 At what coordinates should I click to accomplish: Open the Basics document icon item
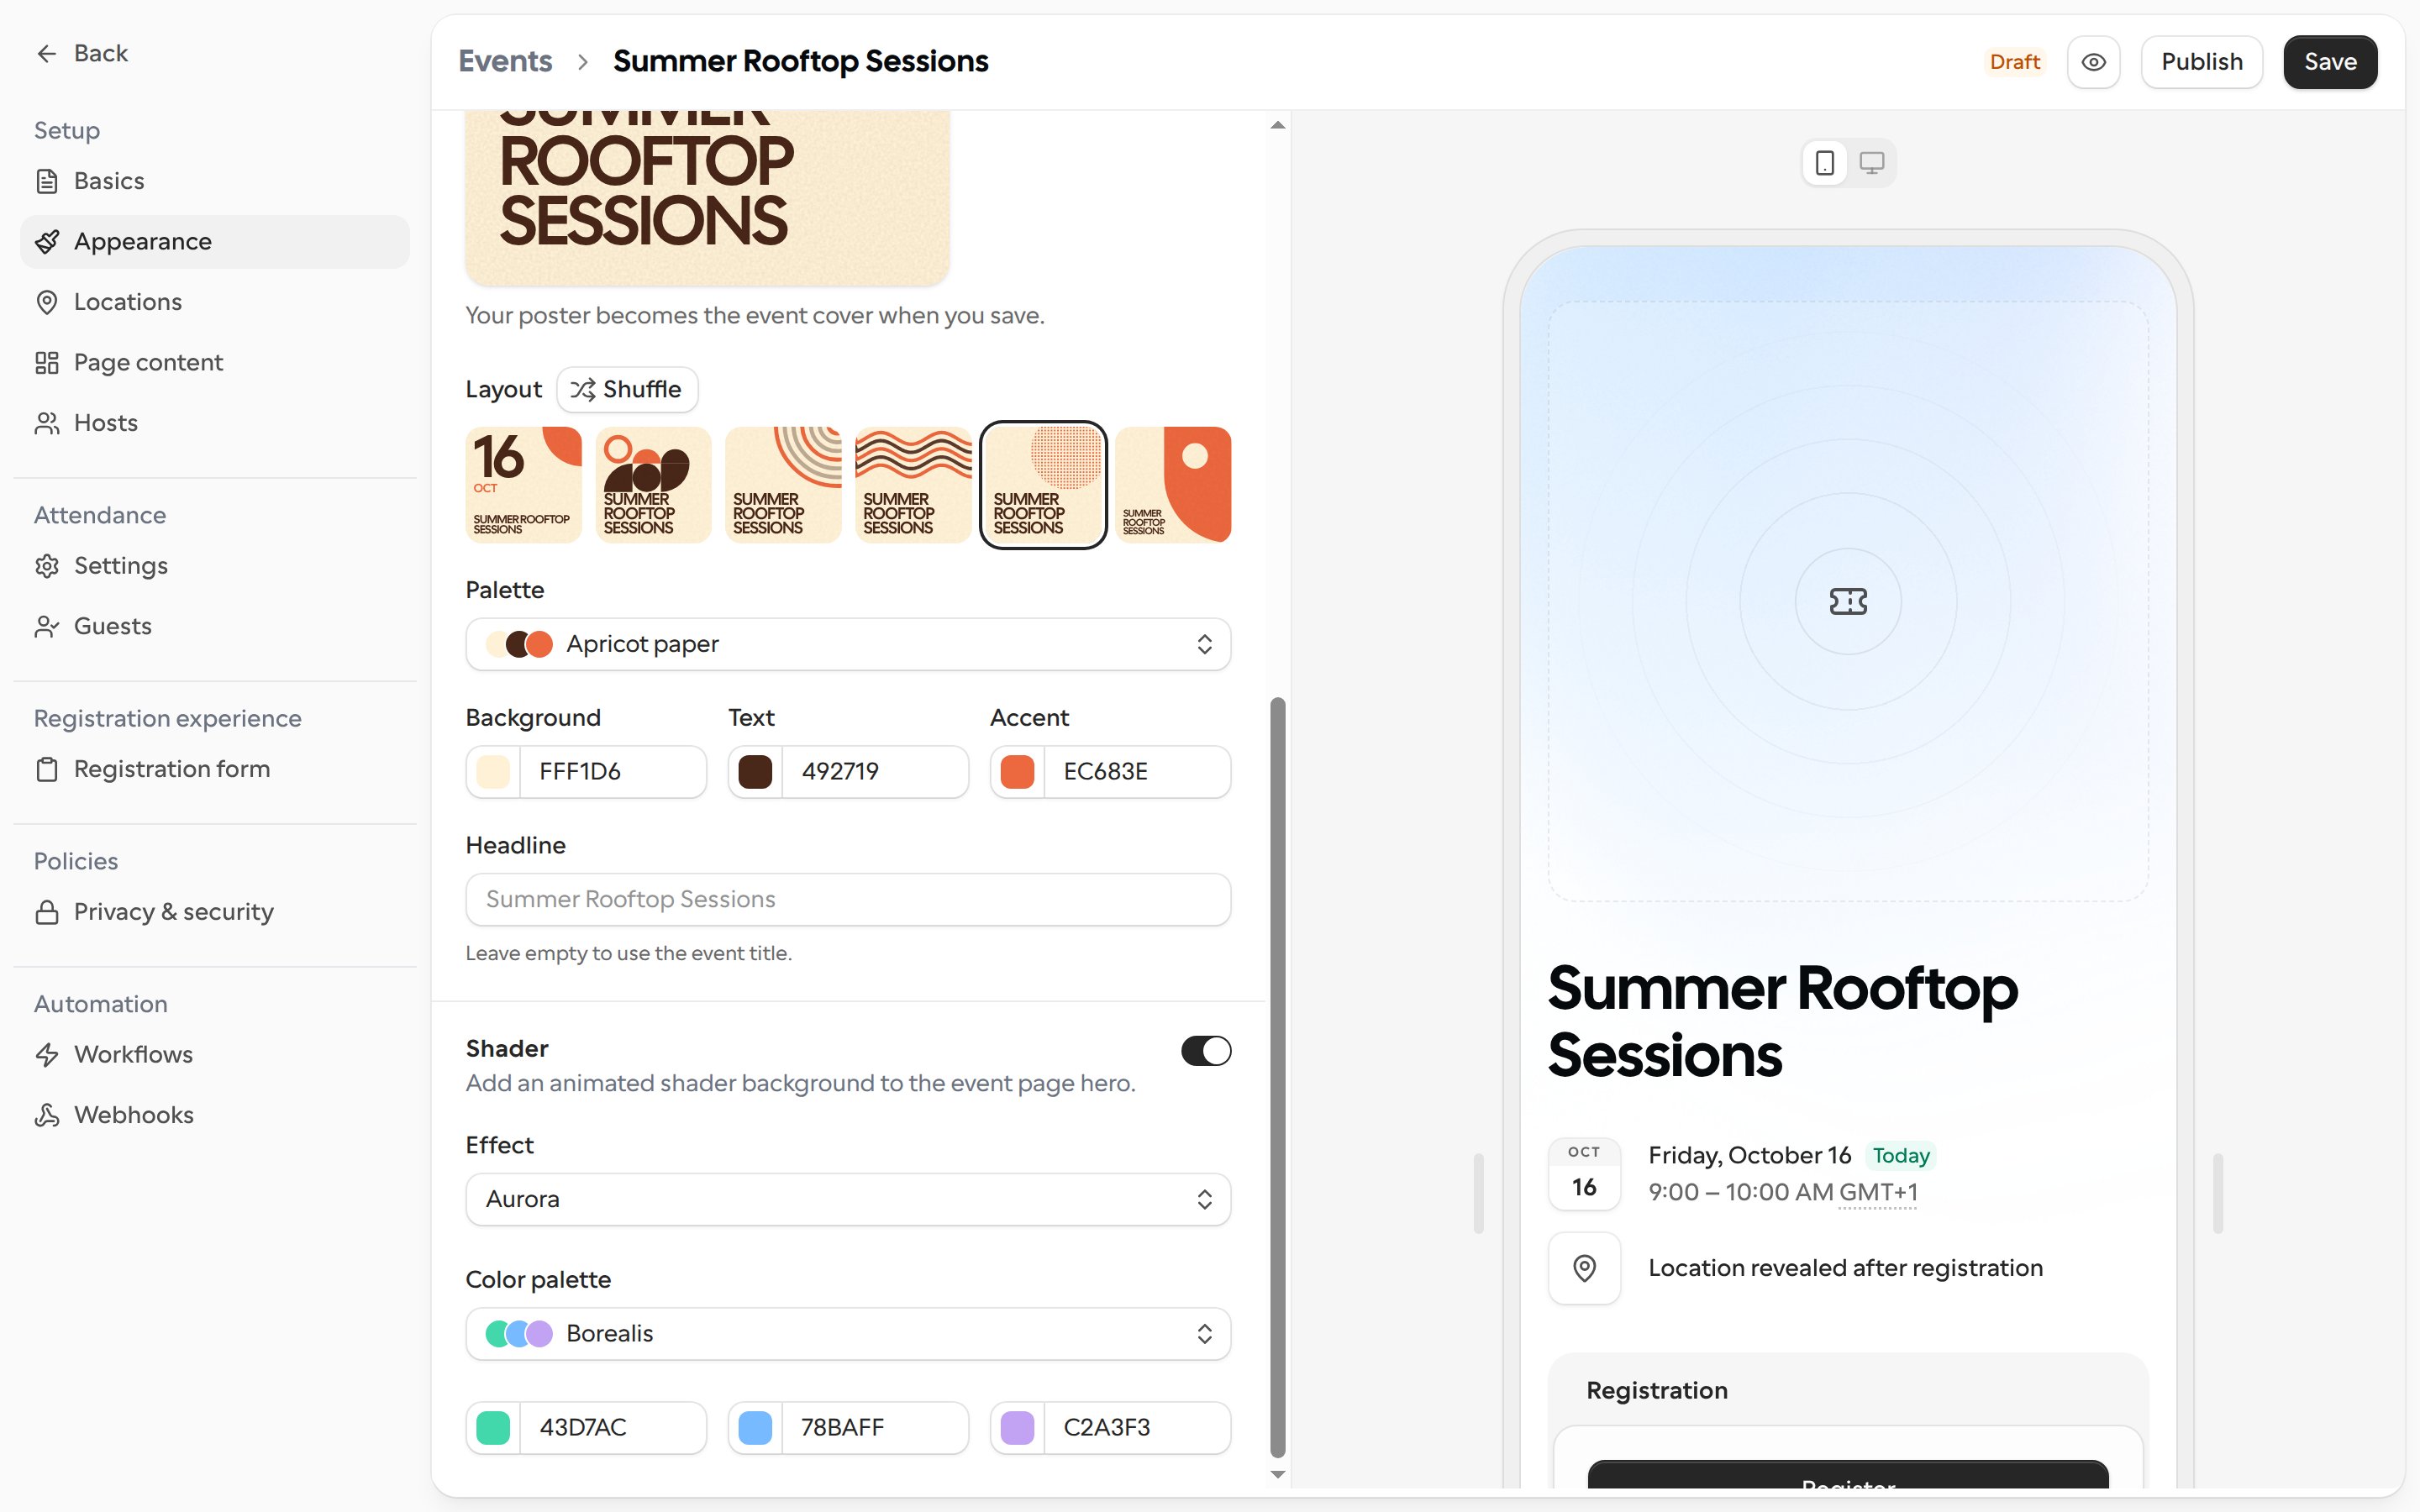pyautogui.click(x=46, y=181)
